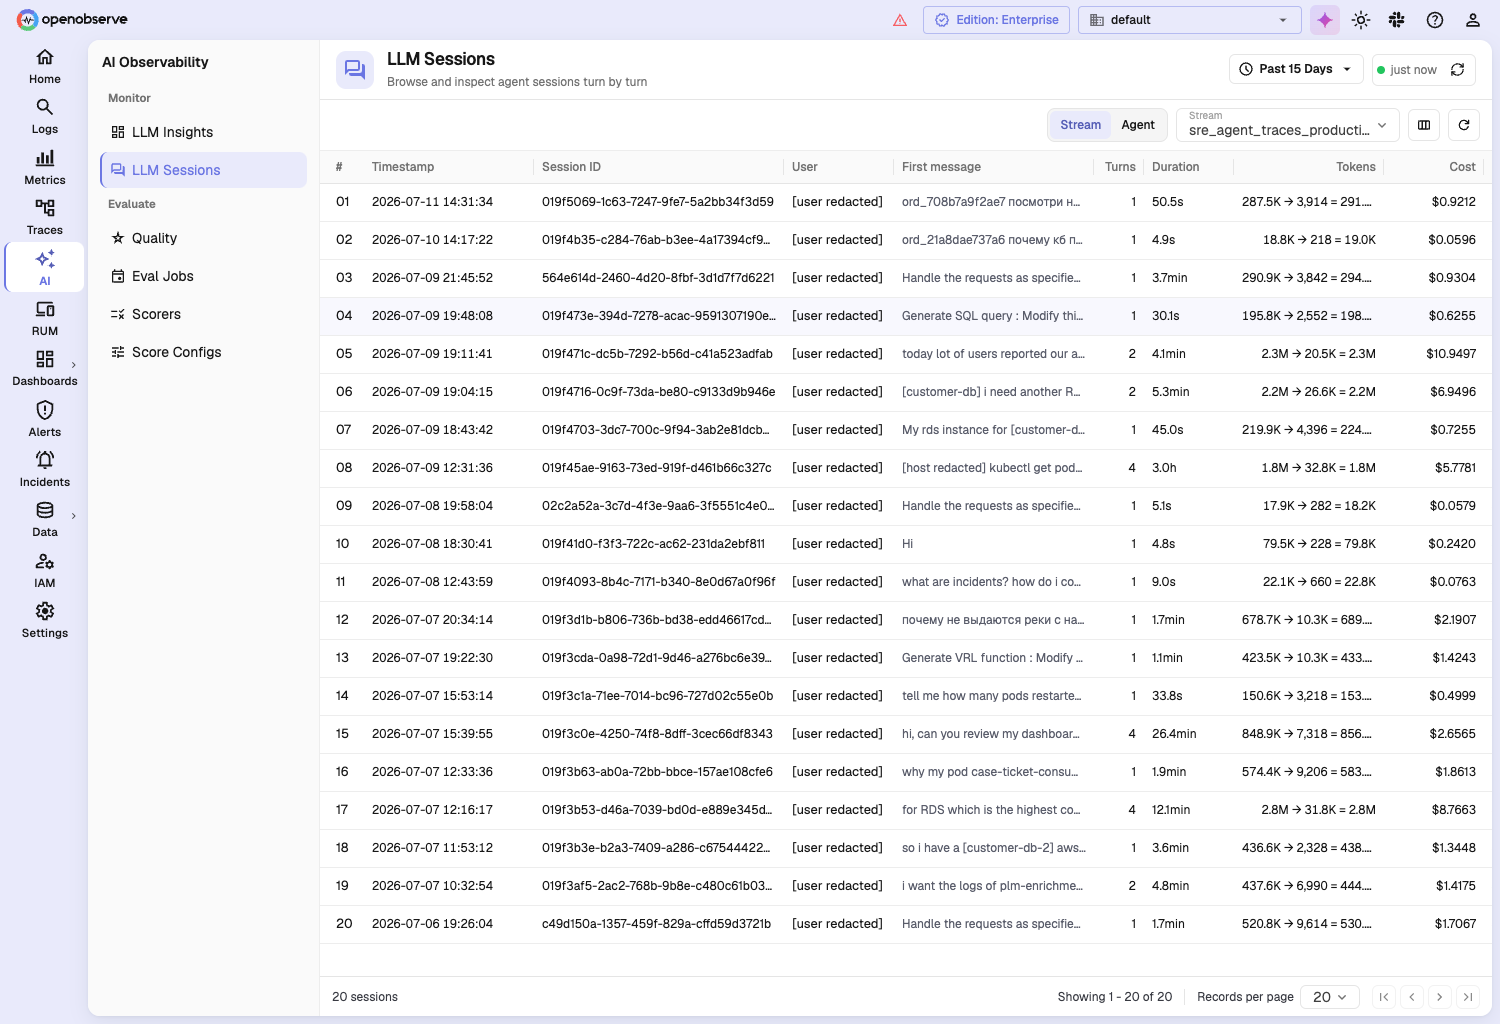Open session 019f3c0e-4250-74f8-8dff-3cec66df8343
Screen dimensions: 1500x1024
point(657,734)
